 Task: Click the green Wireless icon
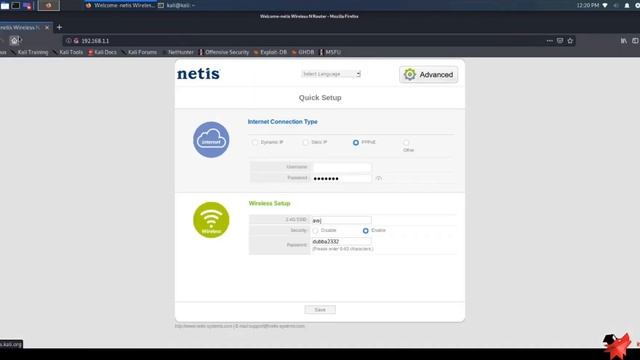(x=211, y=220)
